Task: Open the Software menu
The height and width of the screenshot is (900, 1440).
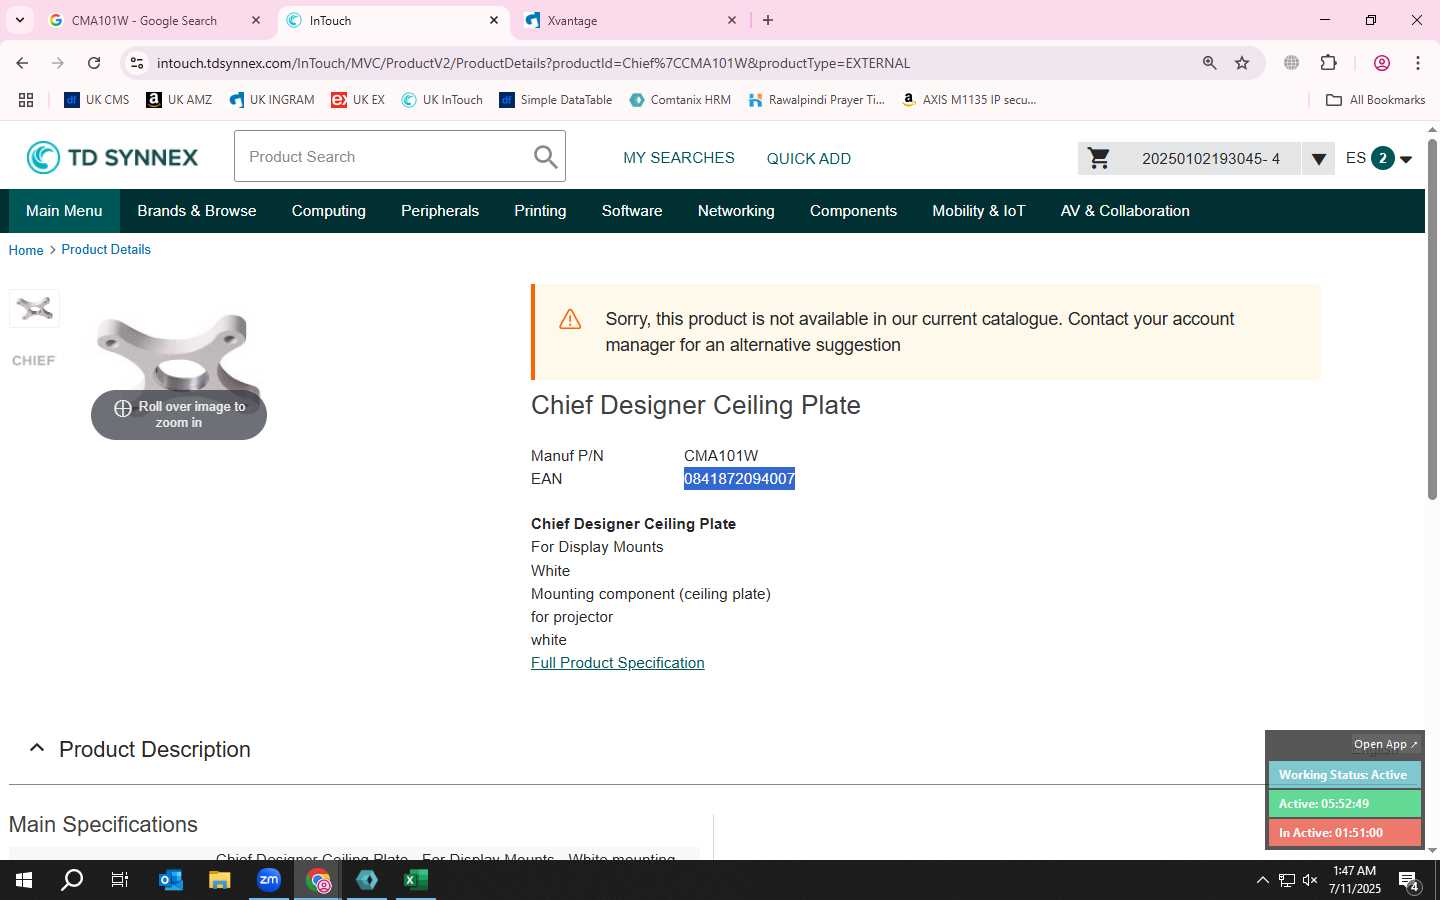Action: tap(632, 211)
